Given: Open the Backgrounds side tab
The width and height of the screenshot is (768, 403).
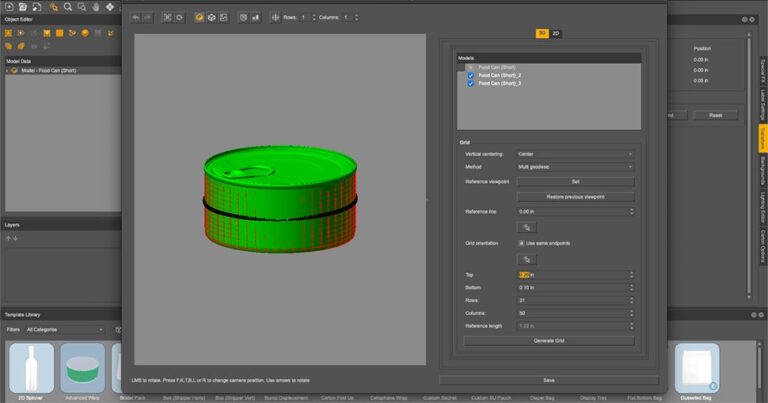Looking at the screenshot, I should 763,171.
